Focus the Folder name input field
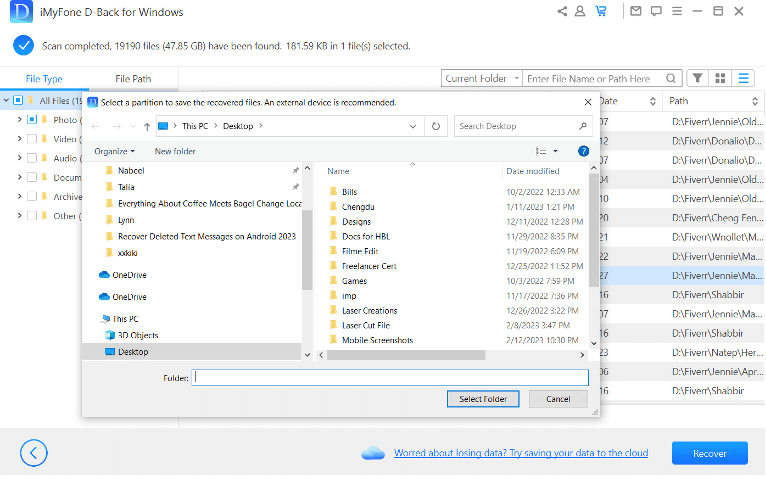The image size is (766, 477). point(390,377)
